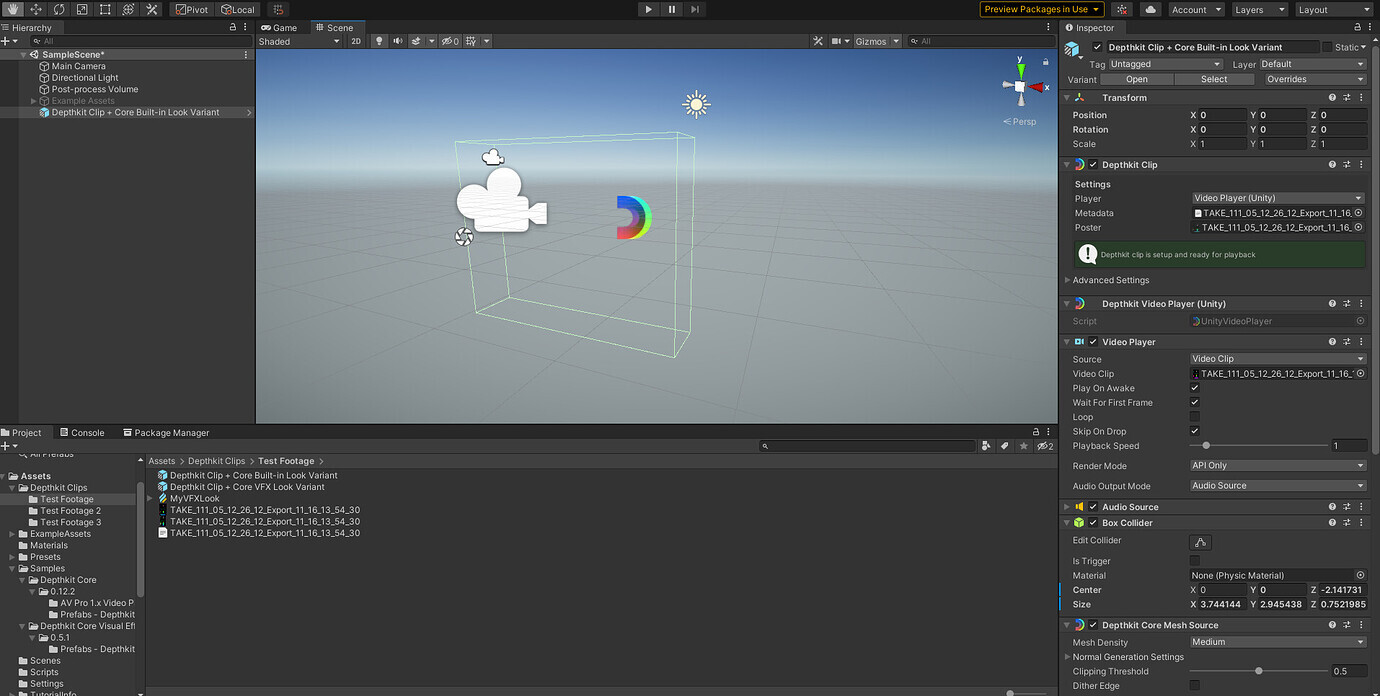Open the Layers dropdown in top toolbar
Viewport: 1380px width, 696px height.
click(x=1258, y=9)
